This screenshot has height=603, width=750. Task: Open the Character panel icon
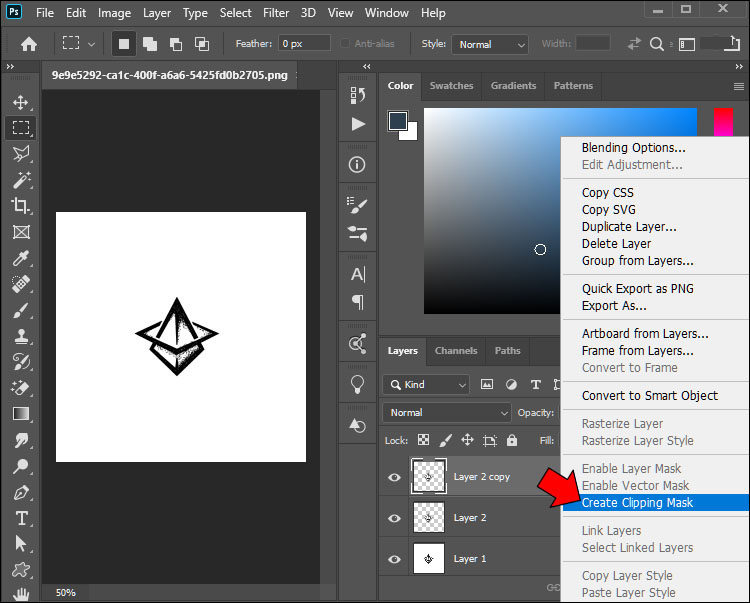click(358, 274)
